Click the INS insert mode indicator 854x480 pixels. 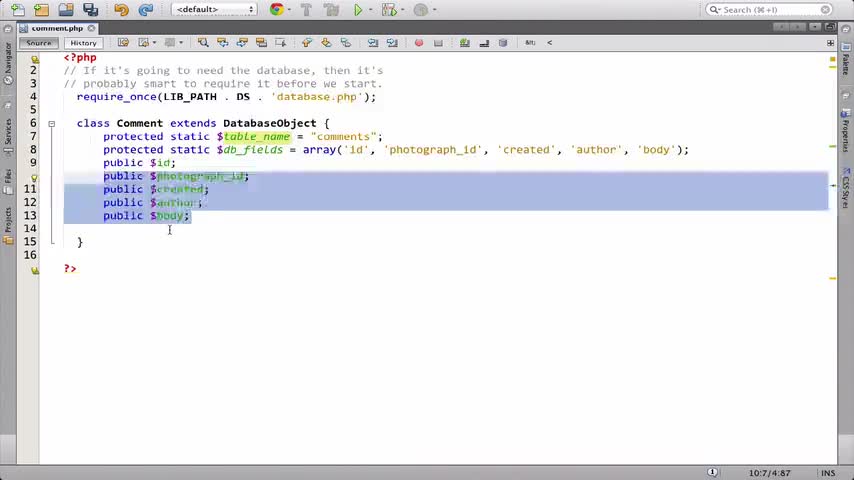(828, 473)
